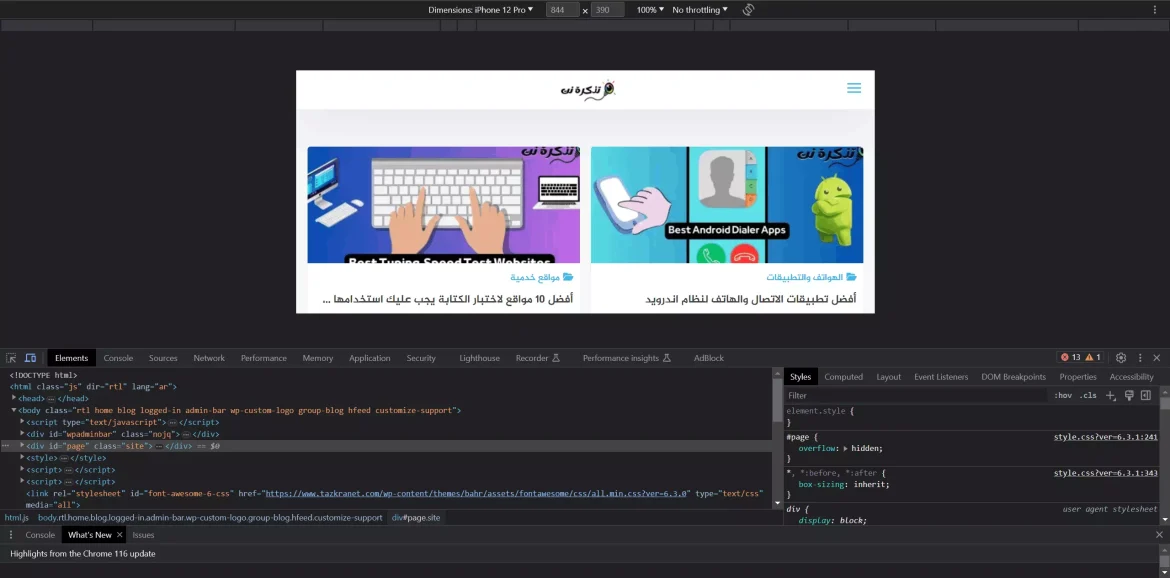This screenshot has width=1170, height=578.
Task: Open device toolbar three-dot options menu
Action: click(x=1155, y=10)
